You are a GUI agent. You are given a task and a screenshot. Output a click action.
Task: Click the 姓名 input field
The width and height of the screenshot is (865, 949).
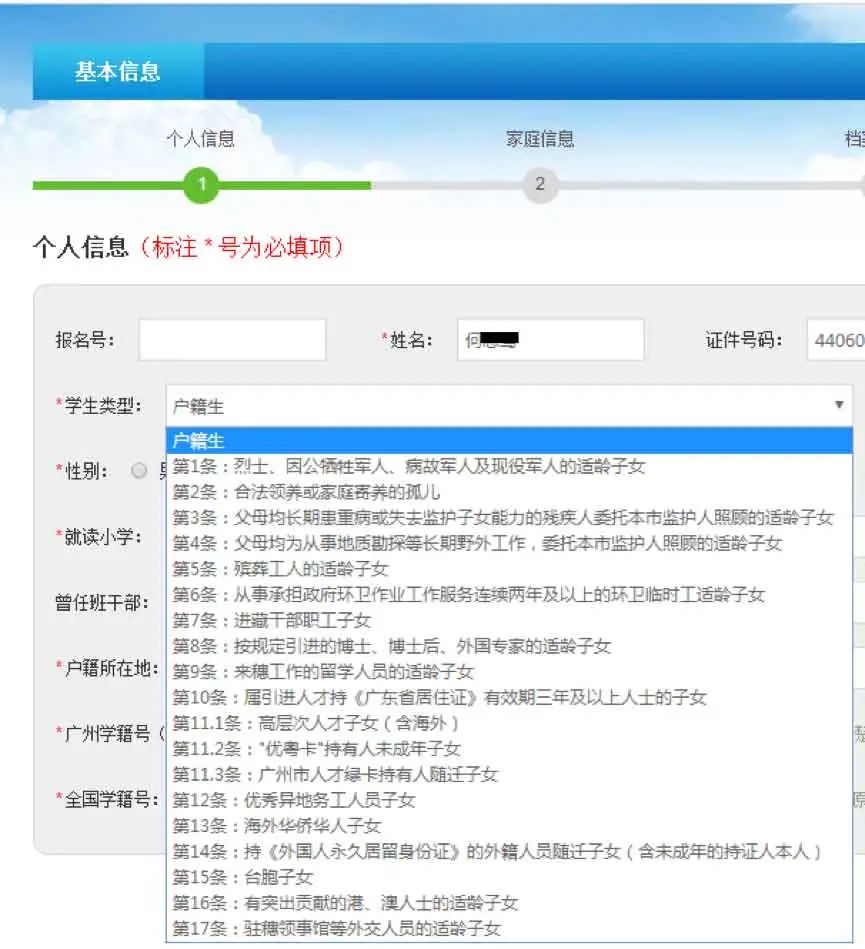coord(550,340)
